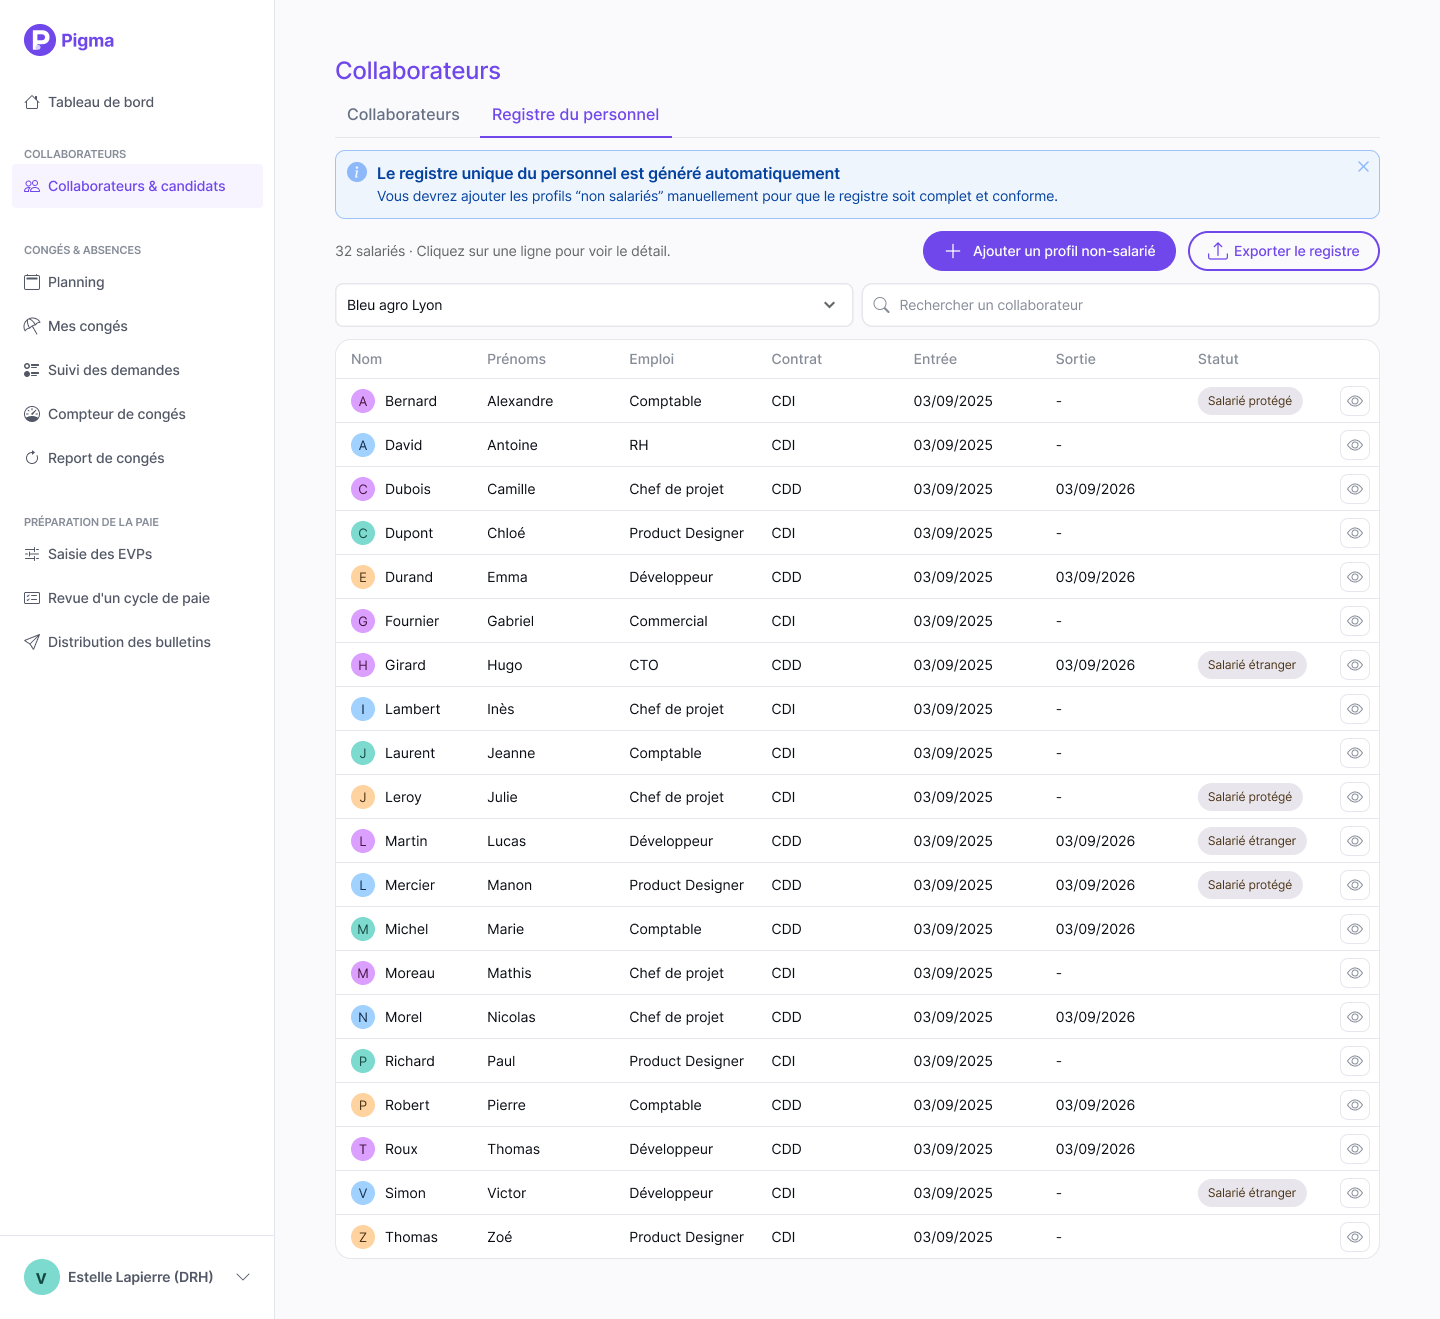Click Exporter le registre button
The image size is (1440, 1319).
(1284, 251)
